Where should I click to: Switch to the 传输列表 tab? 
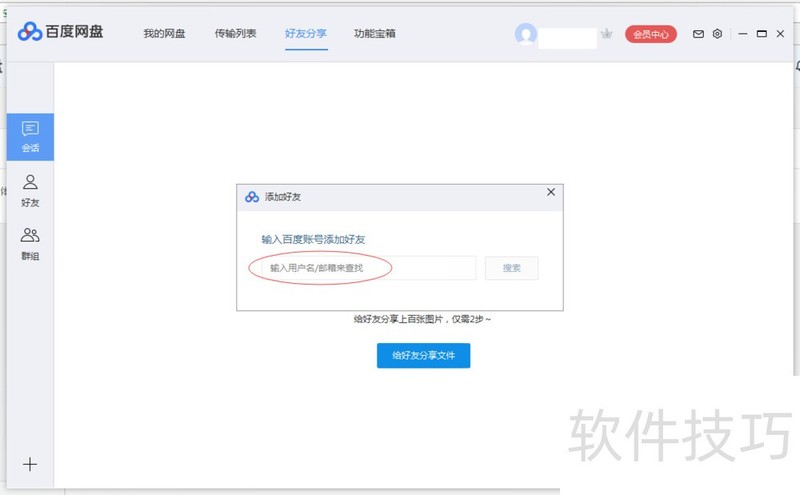point(235,34)
